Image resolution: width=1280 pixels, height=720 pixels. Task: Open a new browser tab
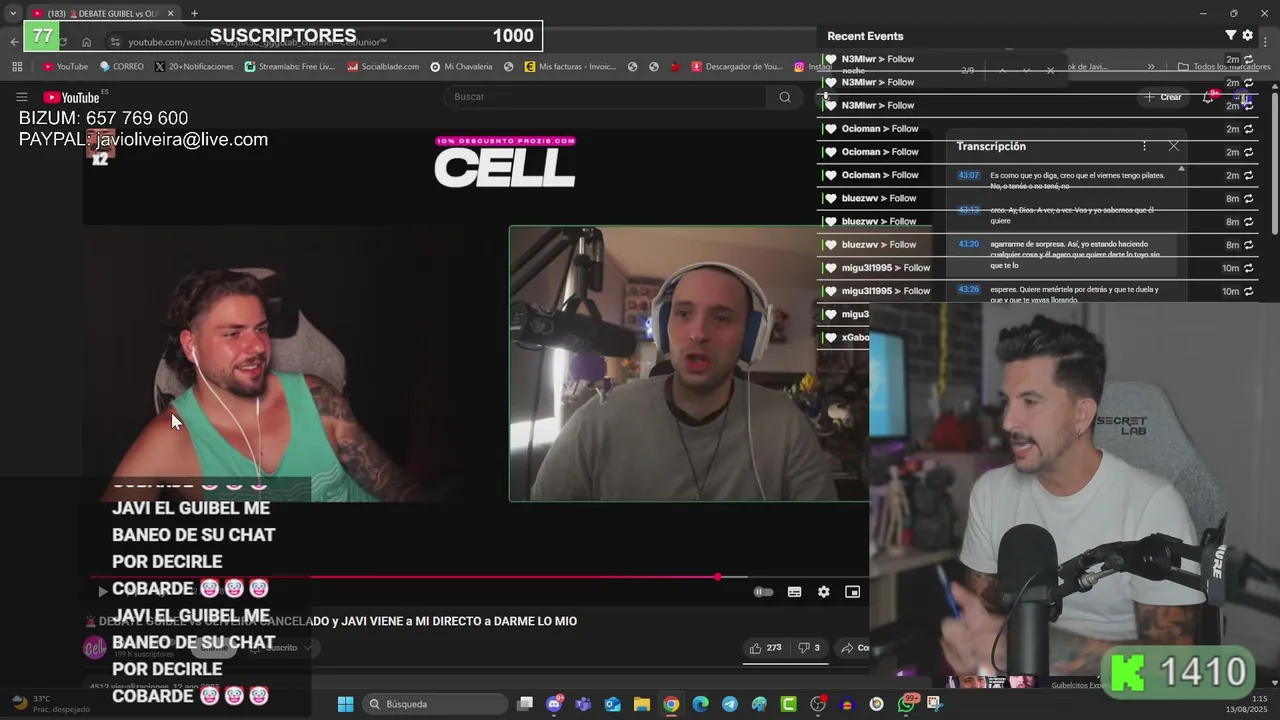[x=194, y=13]
